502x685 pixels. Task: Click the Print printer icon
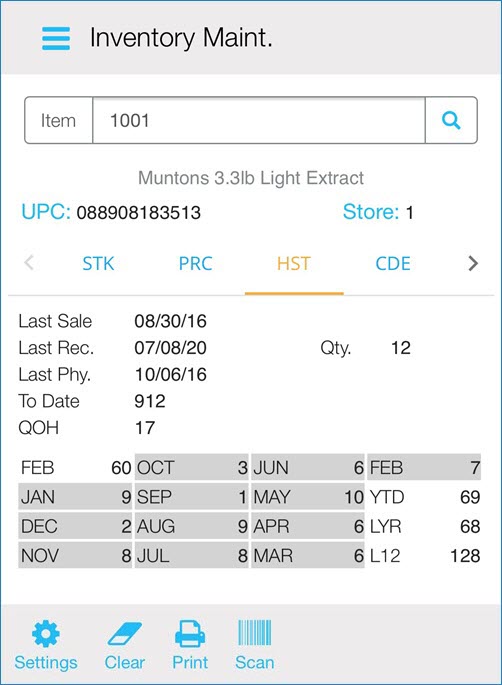coord(190,633)
